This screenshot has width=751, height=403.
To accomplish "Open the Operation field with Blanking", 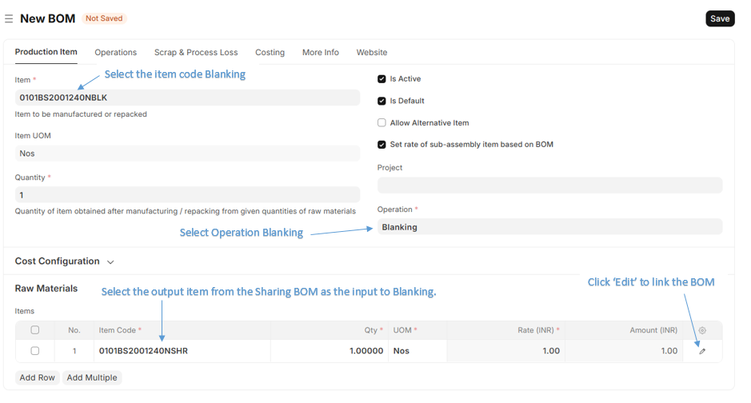I will pos(550,227).
